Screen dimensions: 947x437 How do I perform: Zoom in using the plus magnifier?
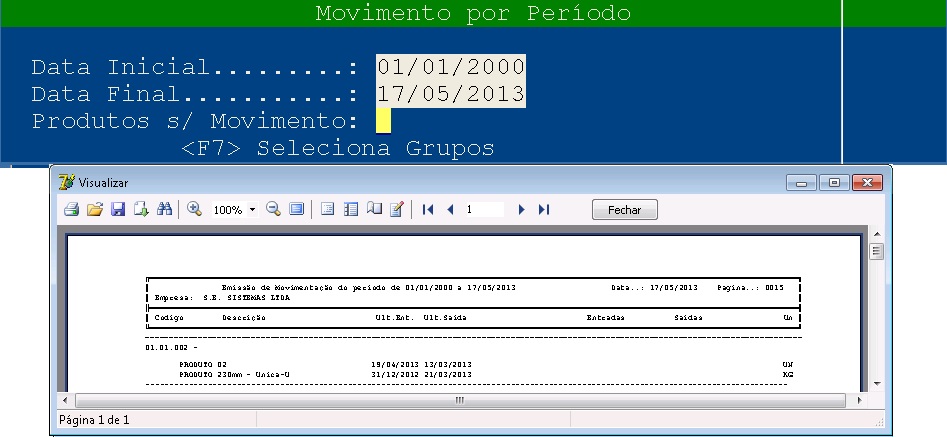(x=195, y=210)
